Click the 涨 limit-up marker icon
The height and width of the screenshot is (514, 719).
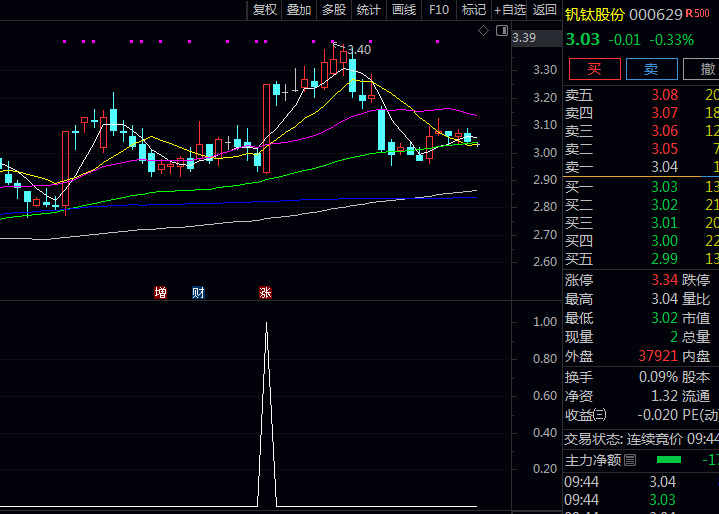coord(265,293)
